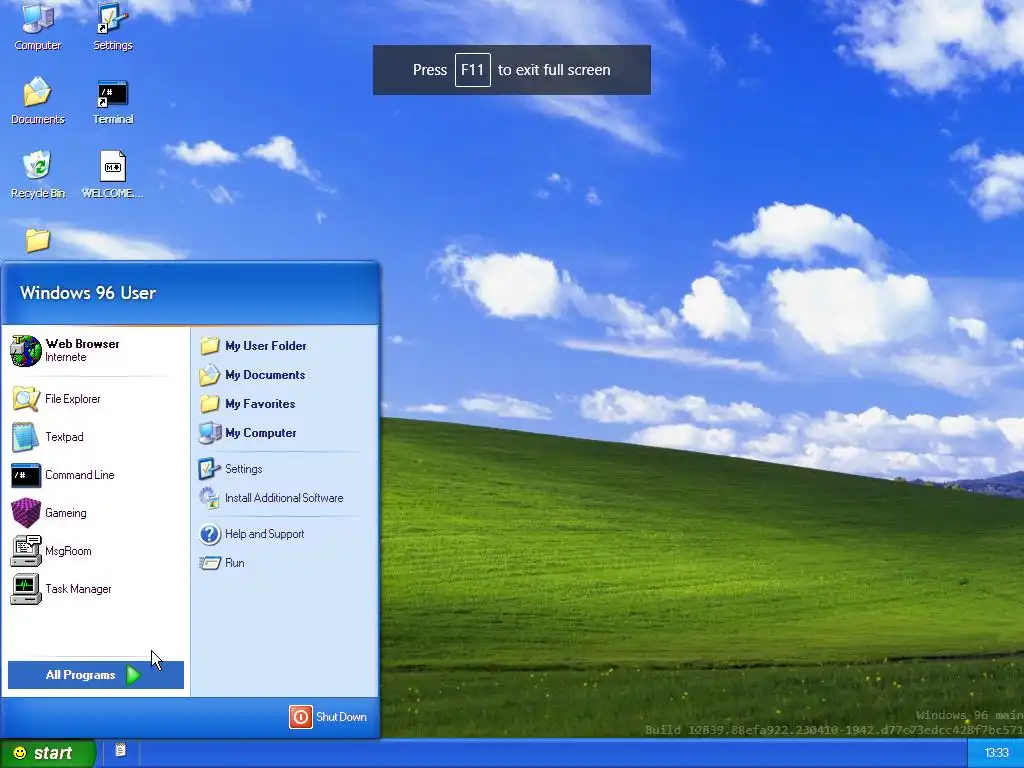Launch Web Browser from start menu

click(95, 351)
